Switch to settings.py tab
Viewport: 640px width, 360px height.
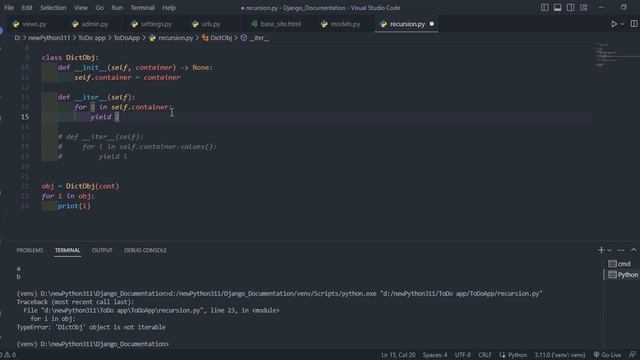(156, 24)
